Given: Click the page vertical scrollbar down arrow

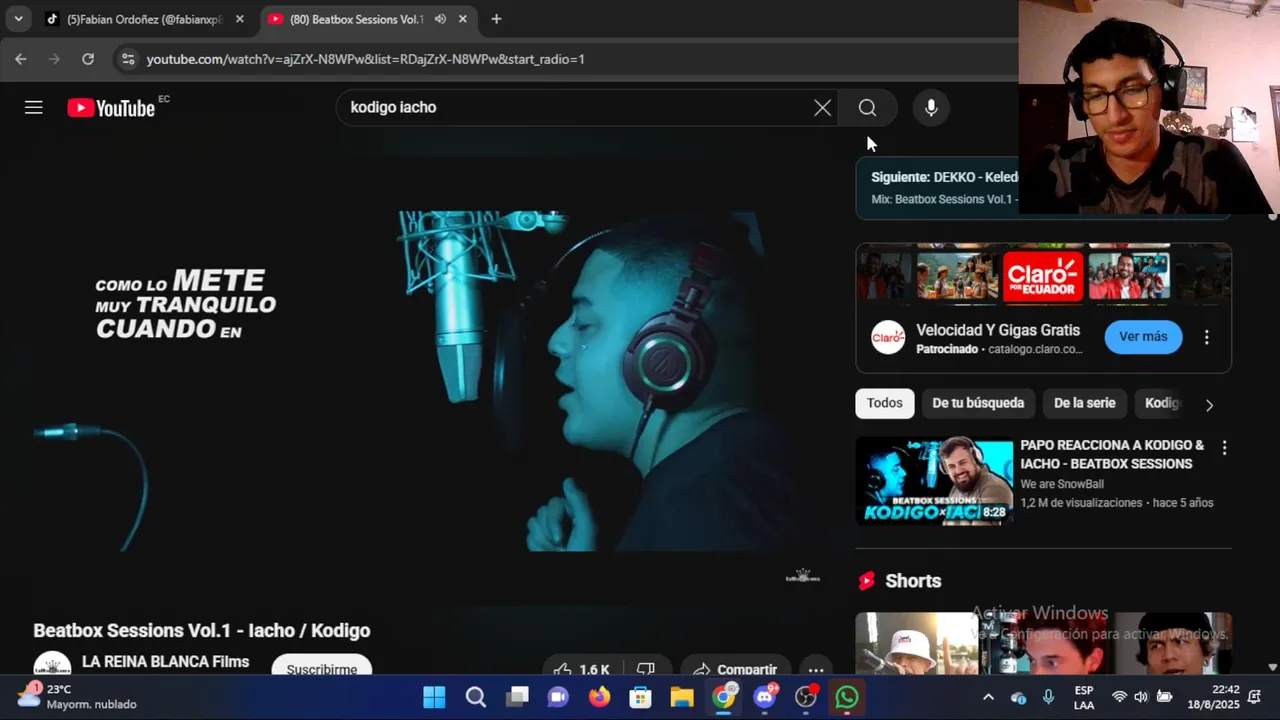Looking at the screenshot, I should tap(1272, 667).
